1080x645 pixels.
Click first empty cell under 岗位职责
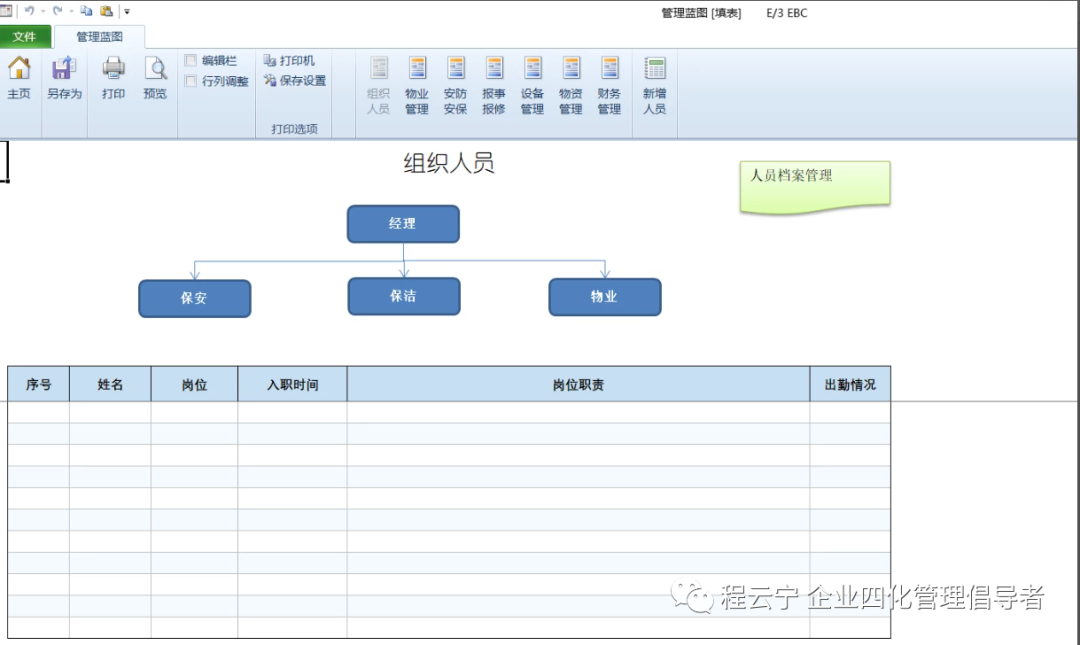(579, 412)
